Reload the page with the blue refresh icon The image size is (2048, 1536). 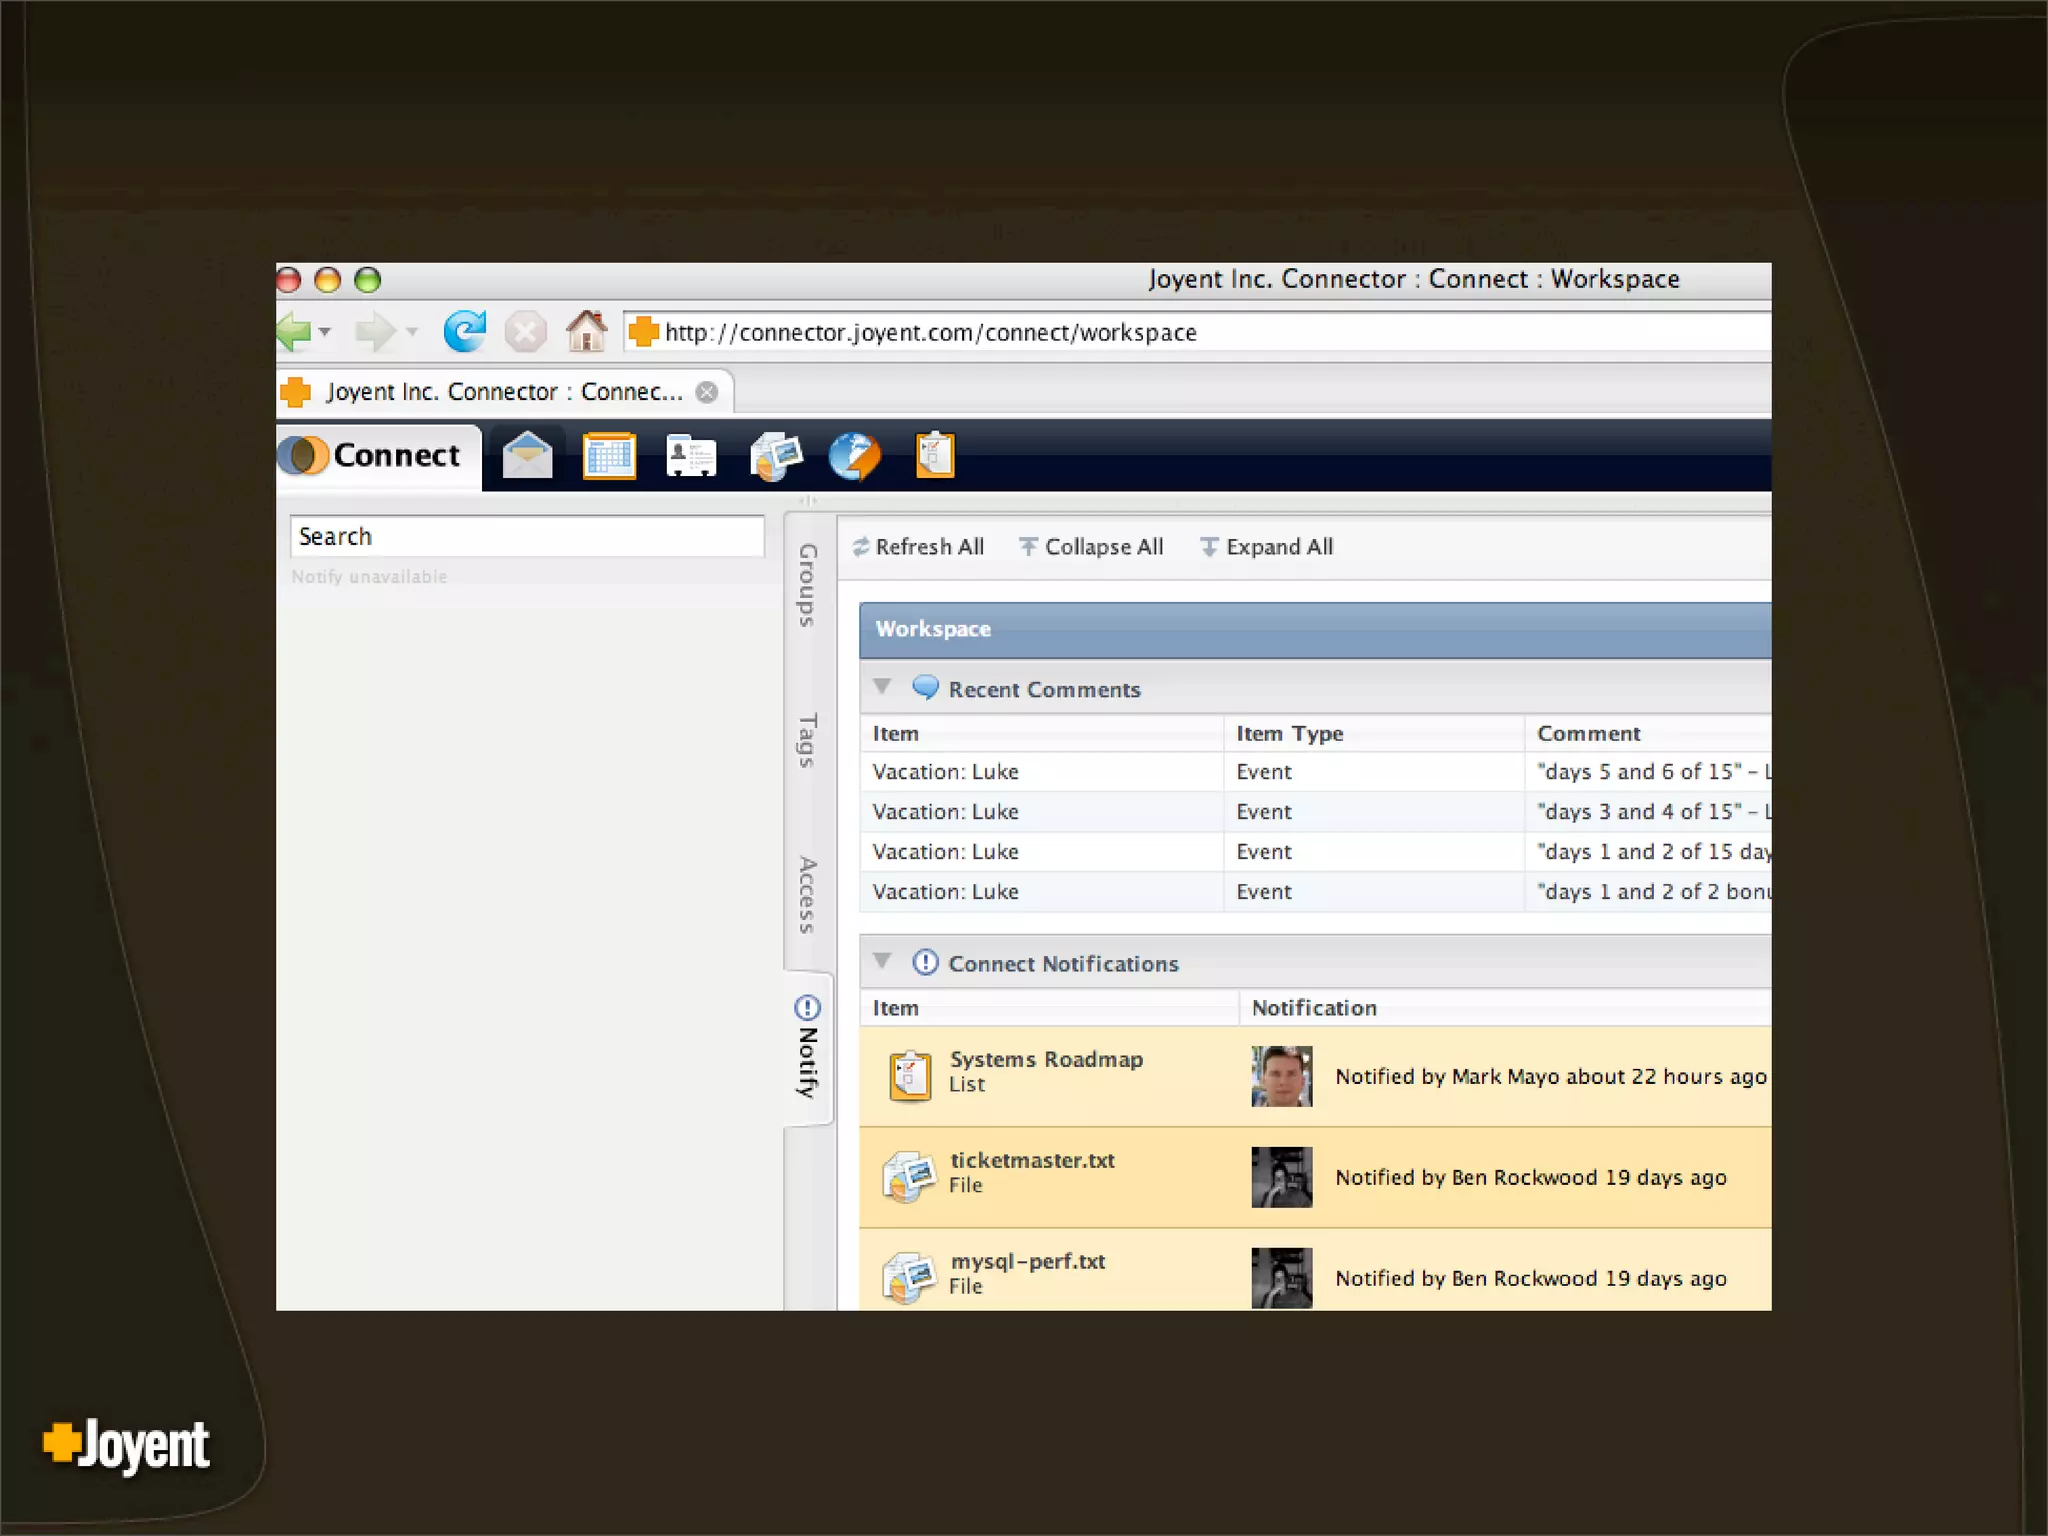[464, 331]
